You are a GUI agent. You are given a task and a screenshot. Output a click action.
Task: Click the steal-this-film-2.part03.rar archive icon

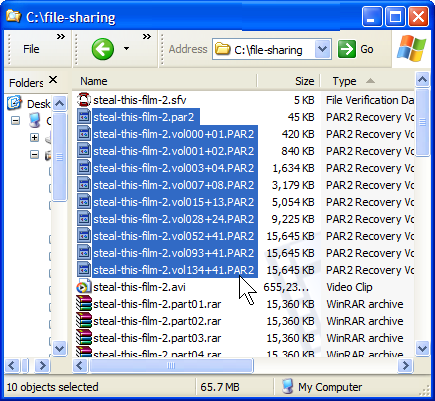pos(84,338)
